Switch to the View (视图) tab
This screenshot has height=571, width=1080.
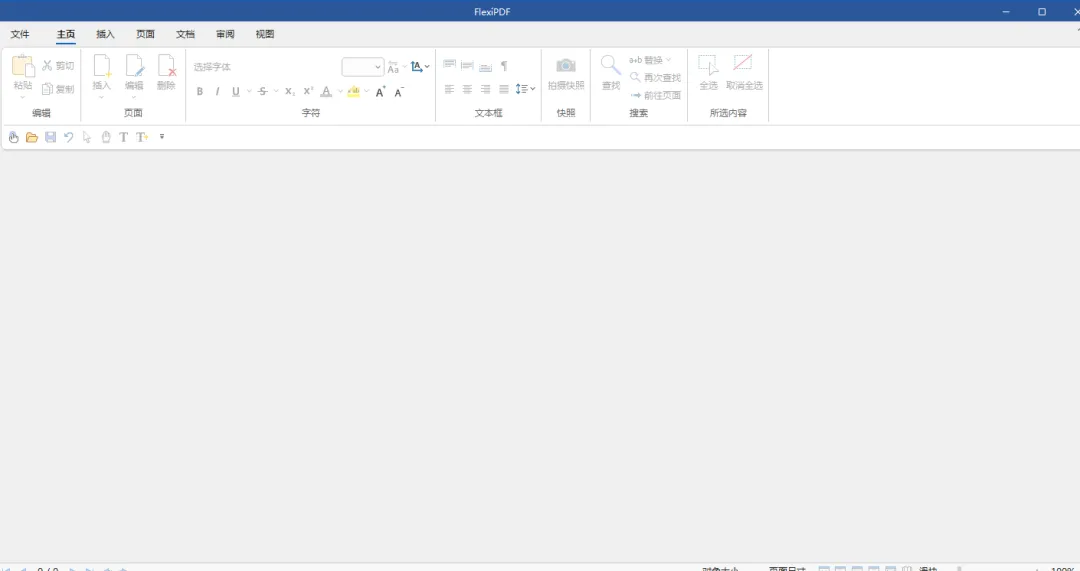pyautogui.click(x=265, y=34)
